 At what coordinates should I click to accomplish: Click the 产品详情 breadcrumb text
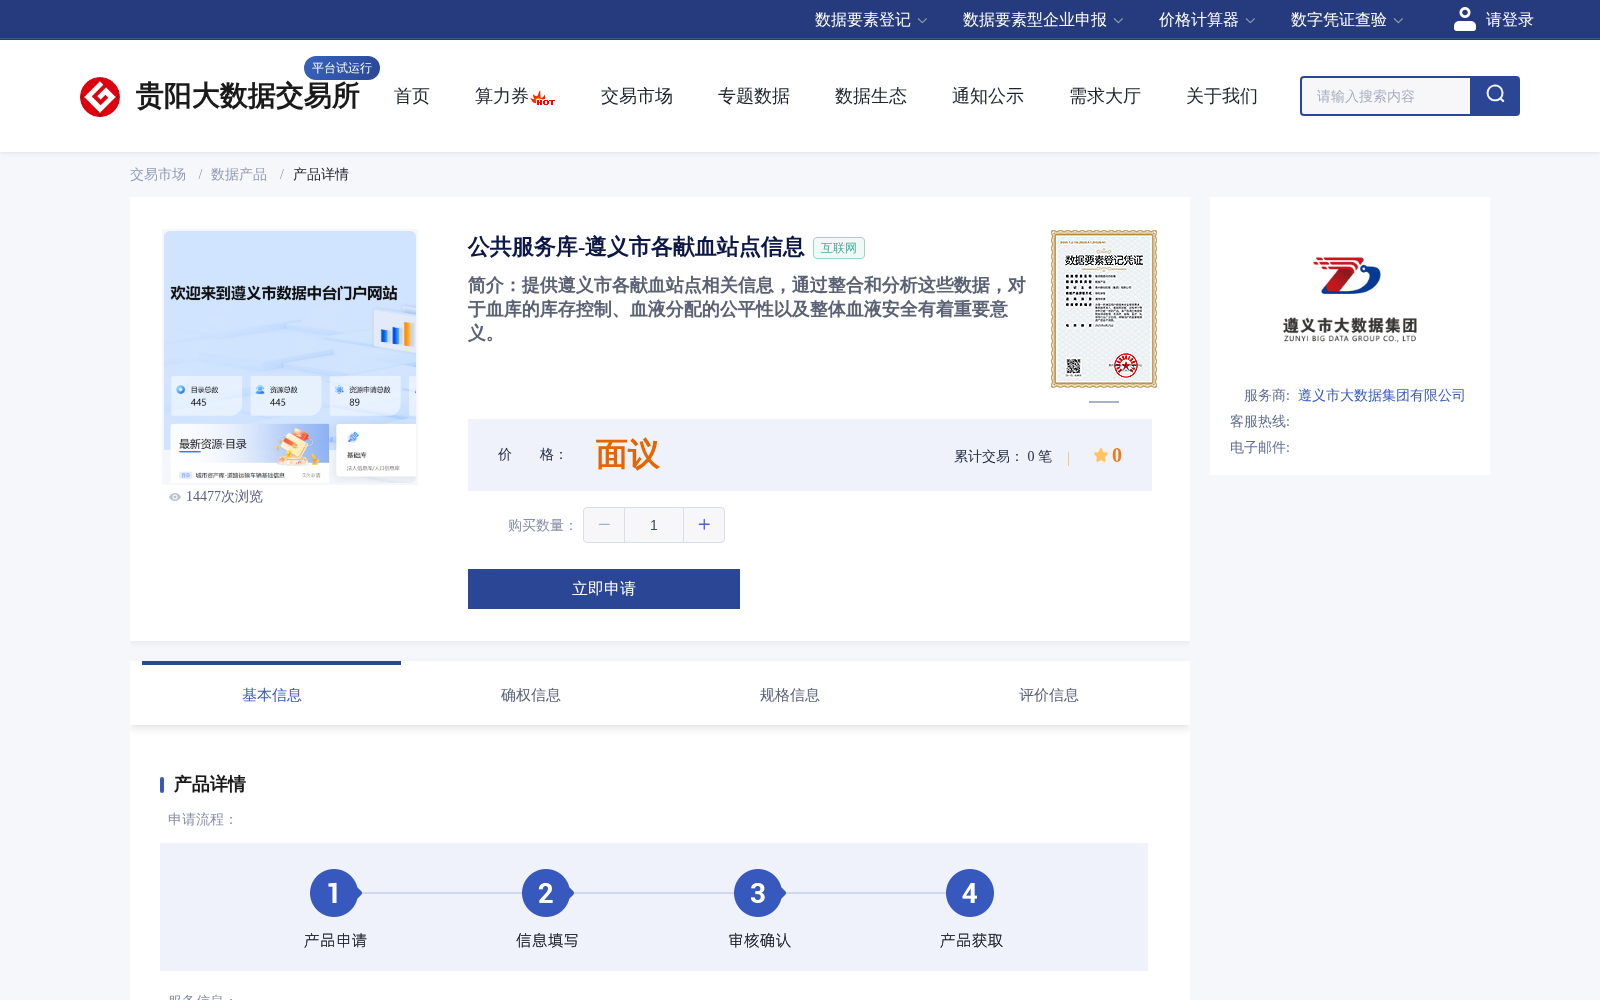tap(321, 174)
